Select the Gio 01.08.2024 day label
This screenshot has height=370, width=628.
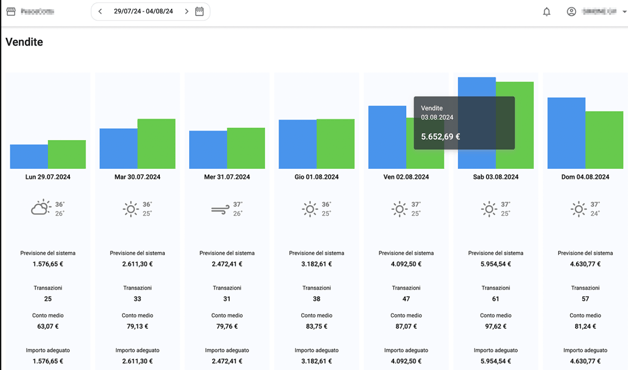(316, 177)
